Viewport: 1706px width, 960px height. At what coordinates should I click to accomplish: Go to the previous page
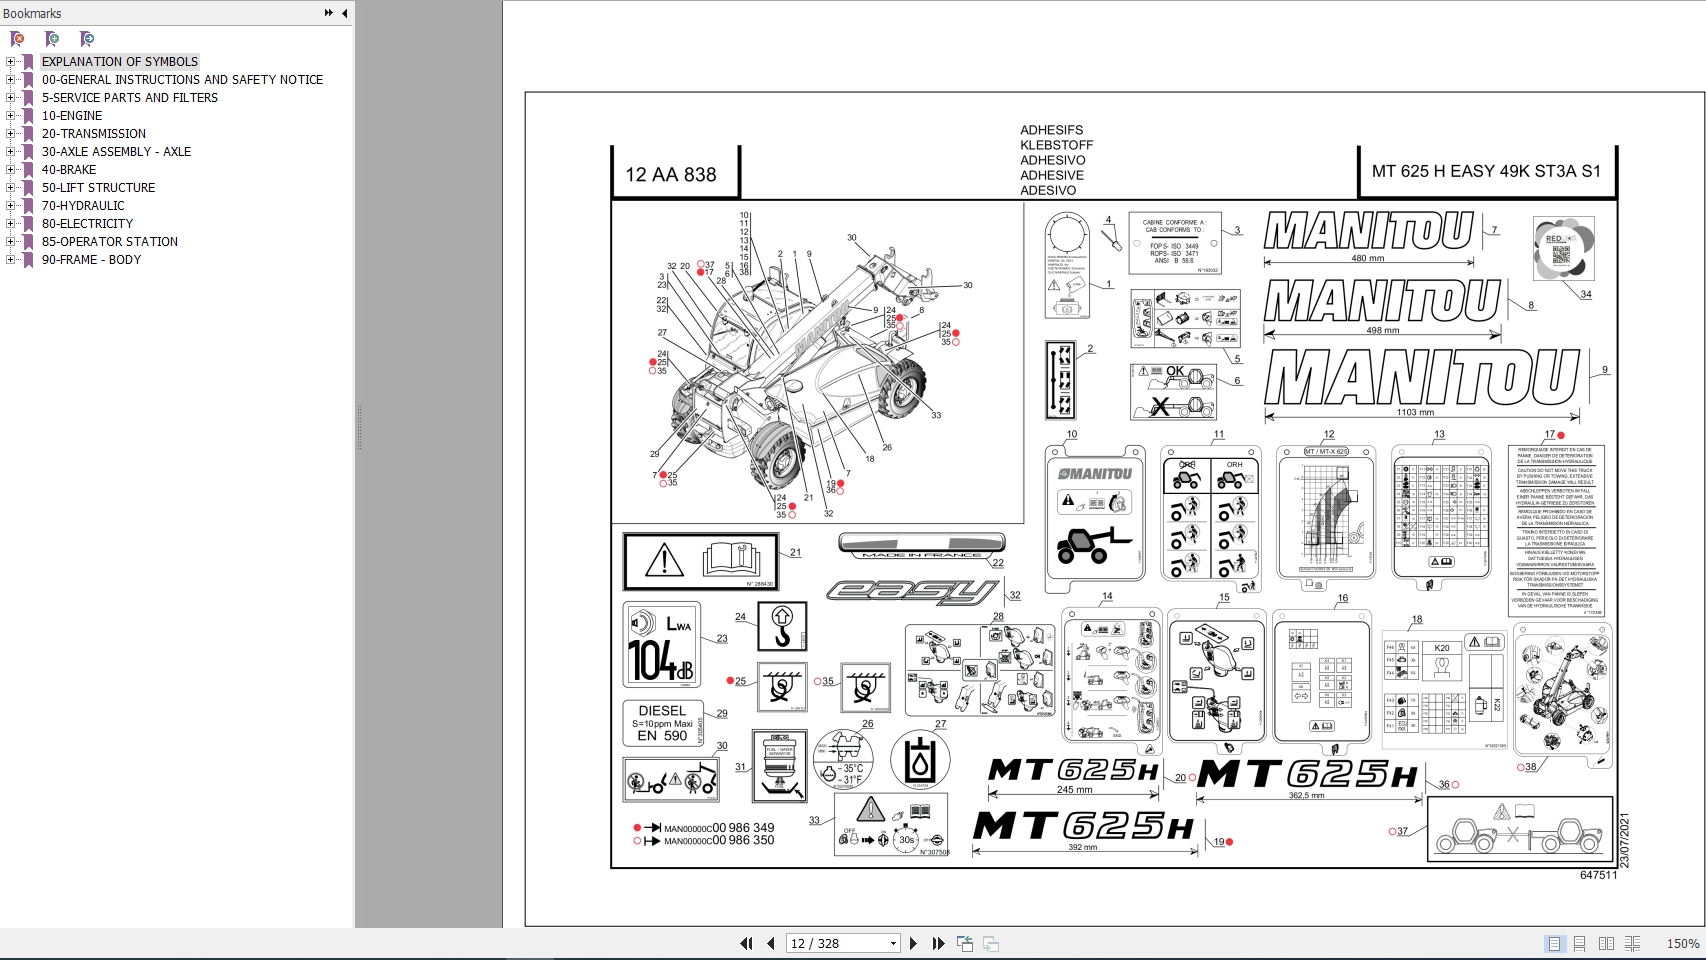(x=771, y=943)
